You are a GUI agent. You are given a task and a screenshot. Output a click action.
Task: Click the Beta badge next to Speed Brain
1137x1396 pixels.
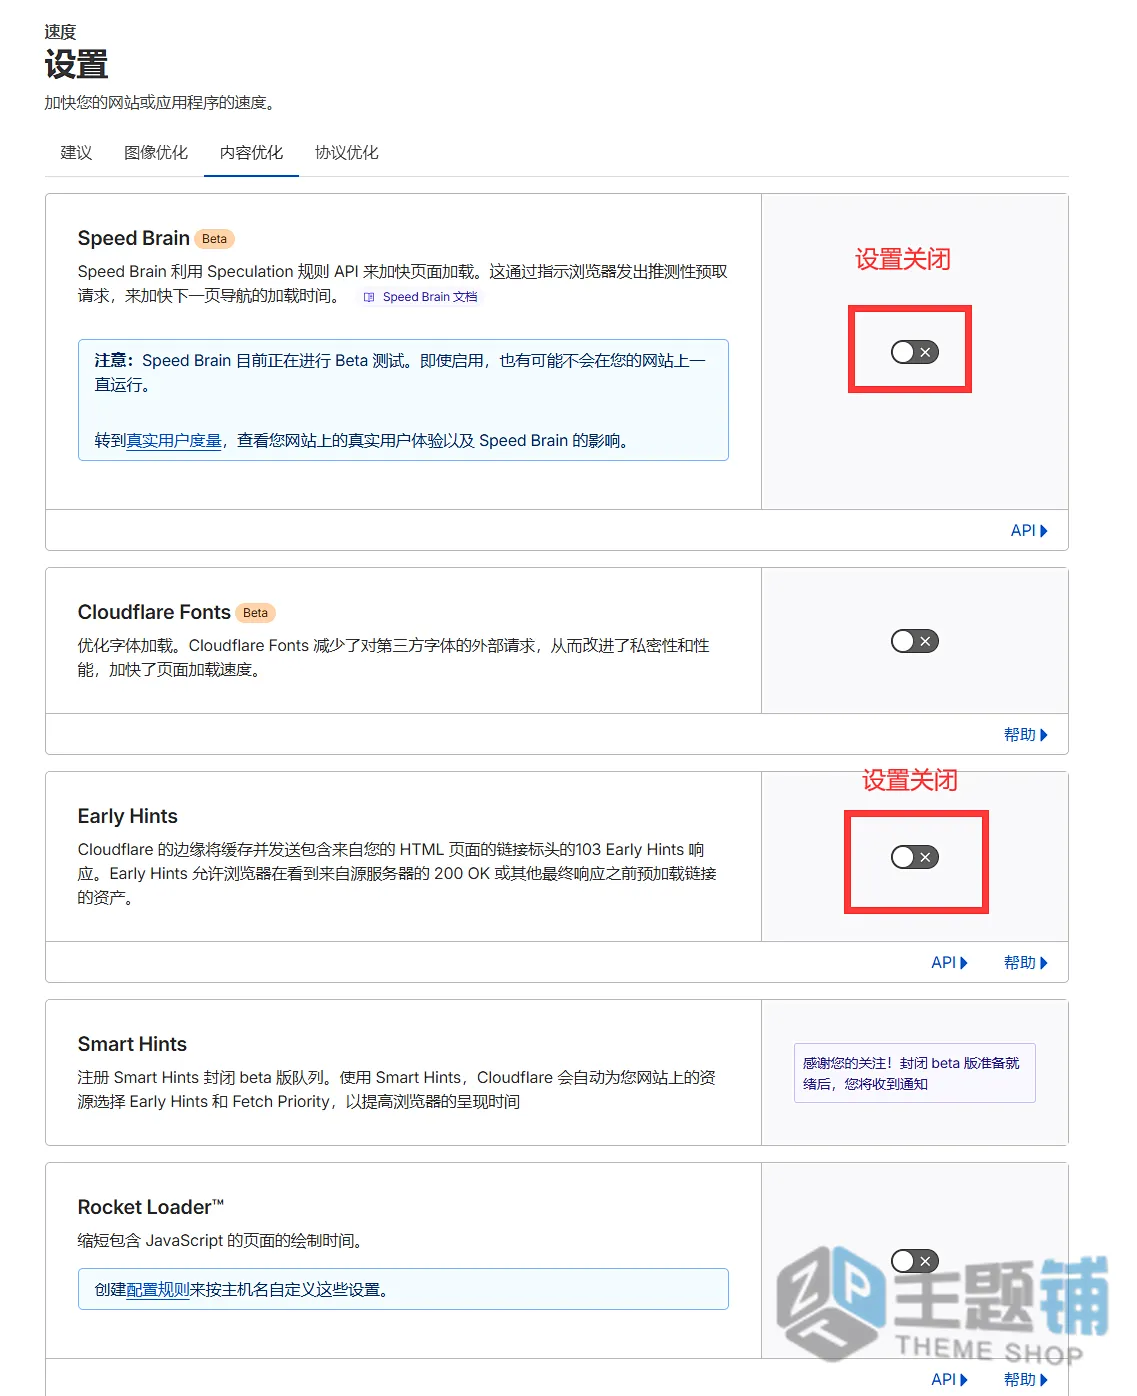pyautogui.click(x=214, y=239)
